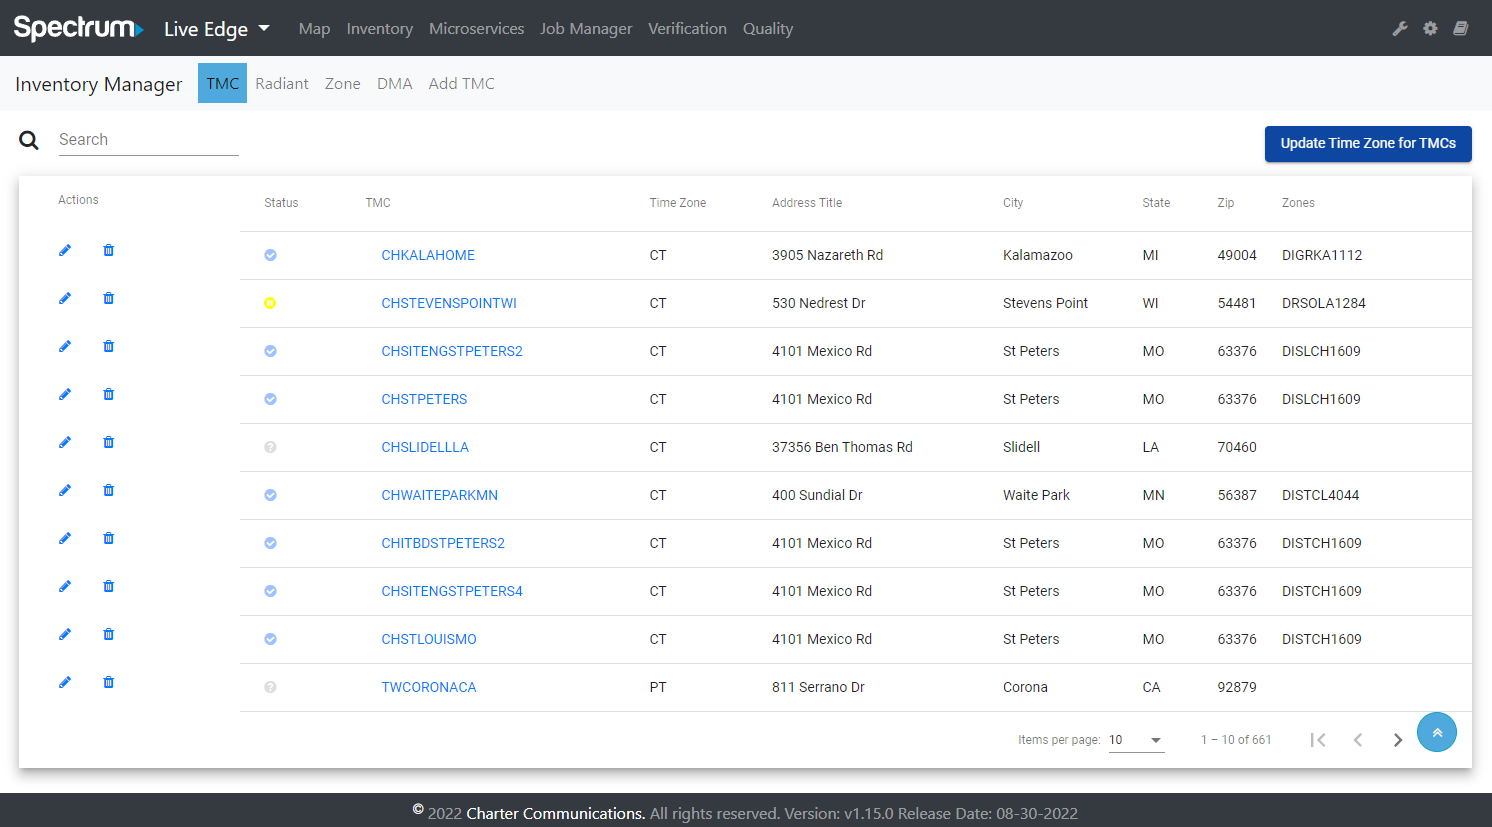Go to the next page of results
Screen dimensions: 1492x827
(1398, 740)
